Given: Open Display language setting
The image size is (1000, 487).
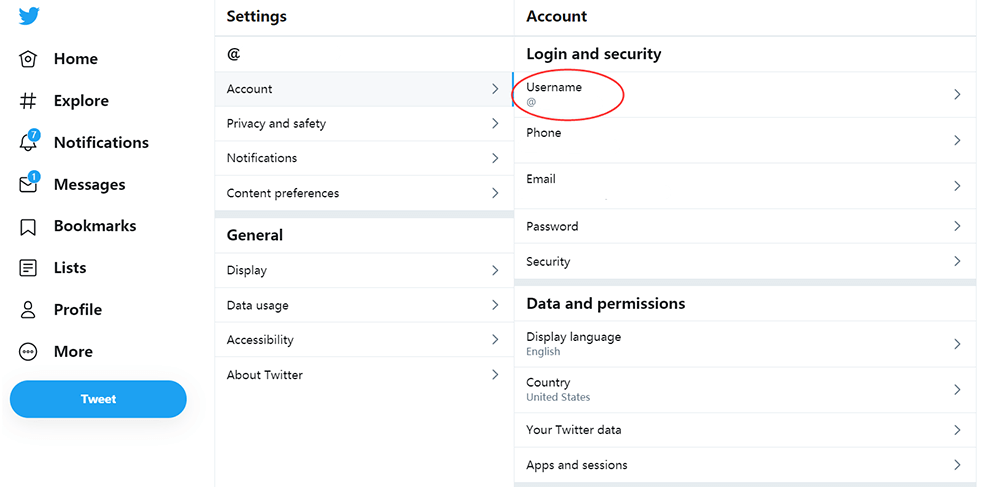Looking at the screenshot, I should click(x=574, y=343).
